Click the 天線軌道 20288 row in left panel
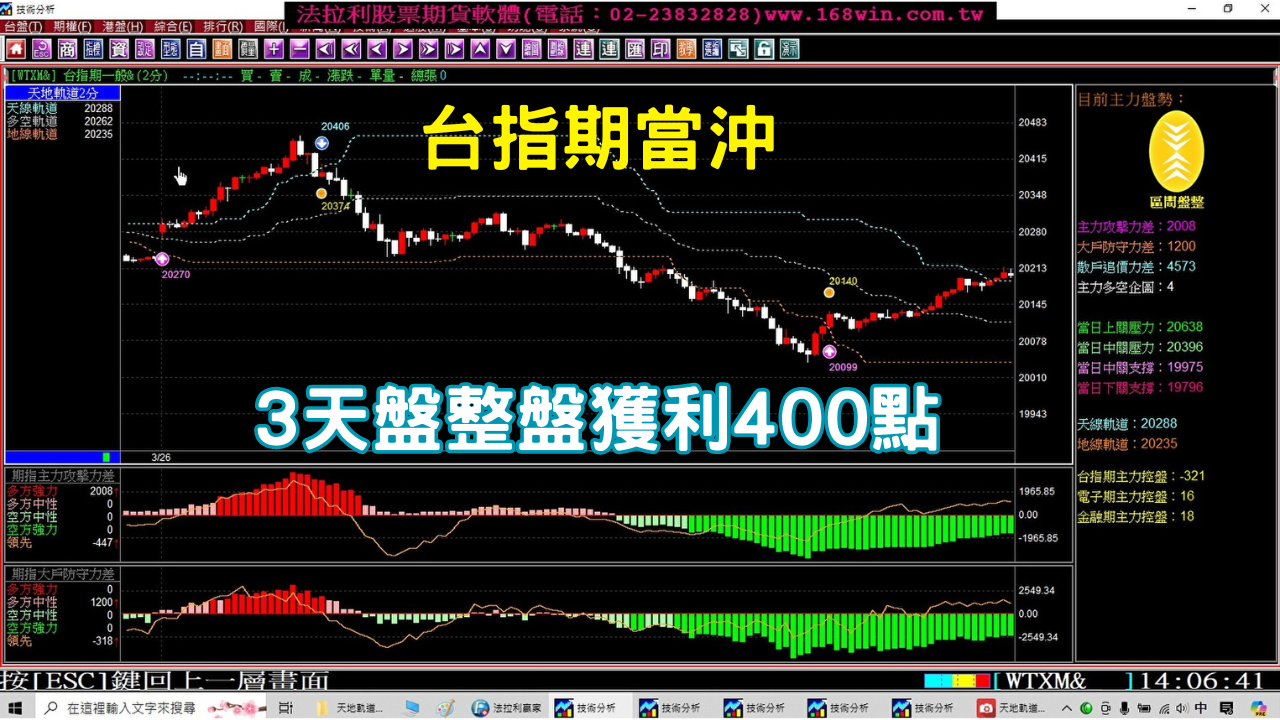Screen dimensions: 1280x720 (x=60, y=108)
